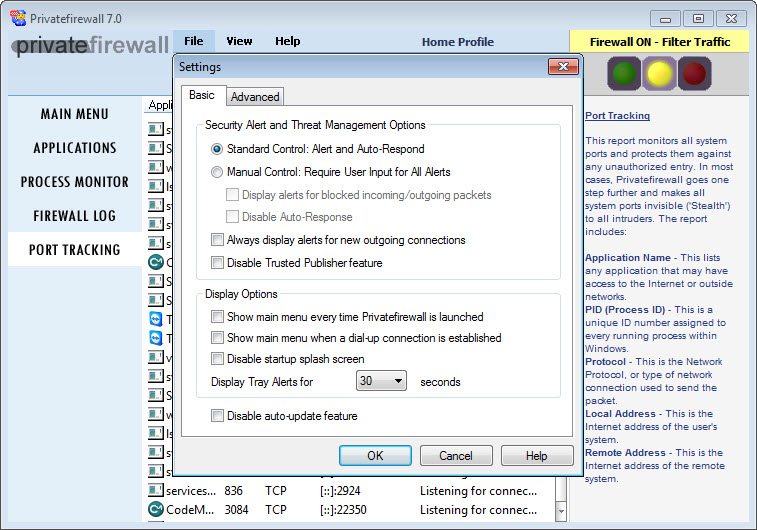Switch to the Advanced tab
This screenshot has width=757, height=530.
255,97
